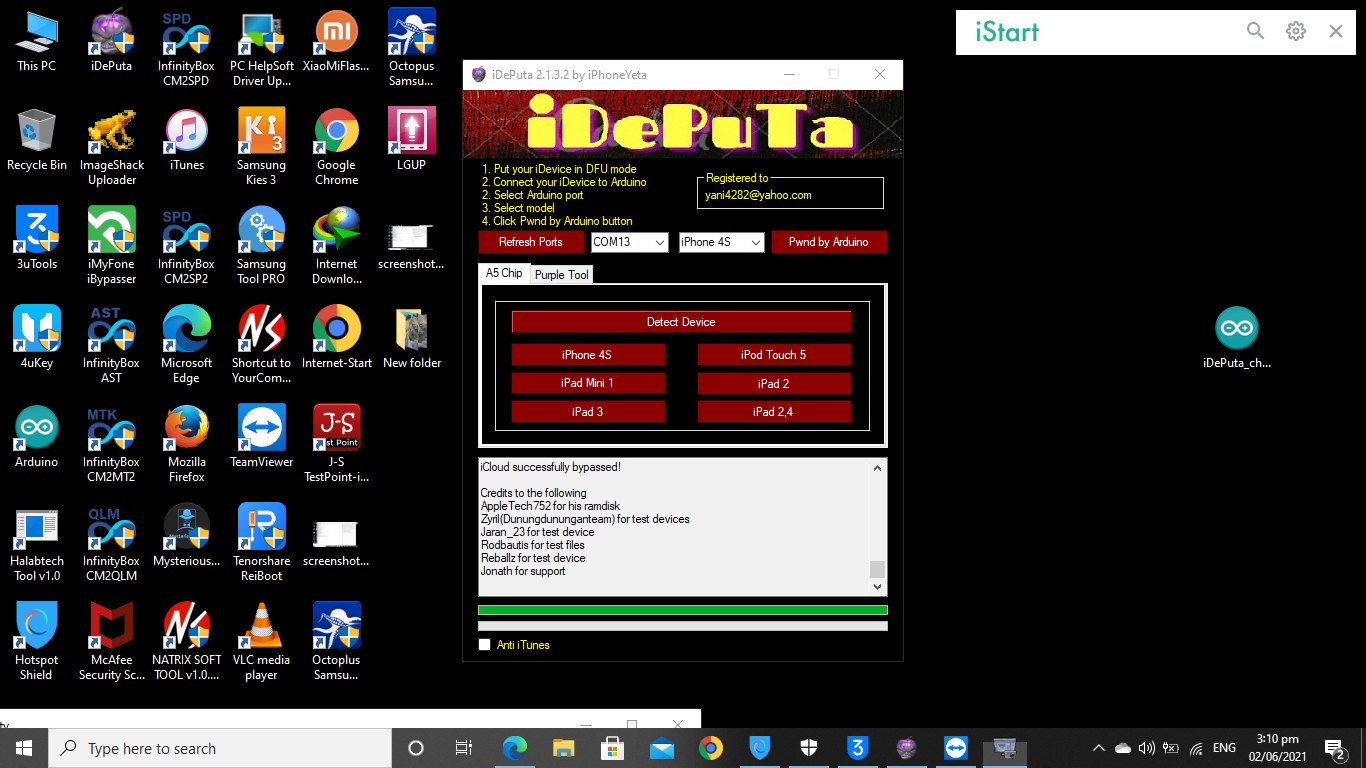Open iTunes from the desktop
The height and width of the screenshot is (768, 1366).
[x=186, y=141]
